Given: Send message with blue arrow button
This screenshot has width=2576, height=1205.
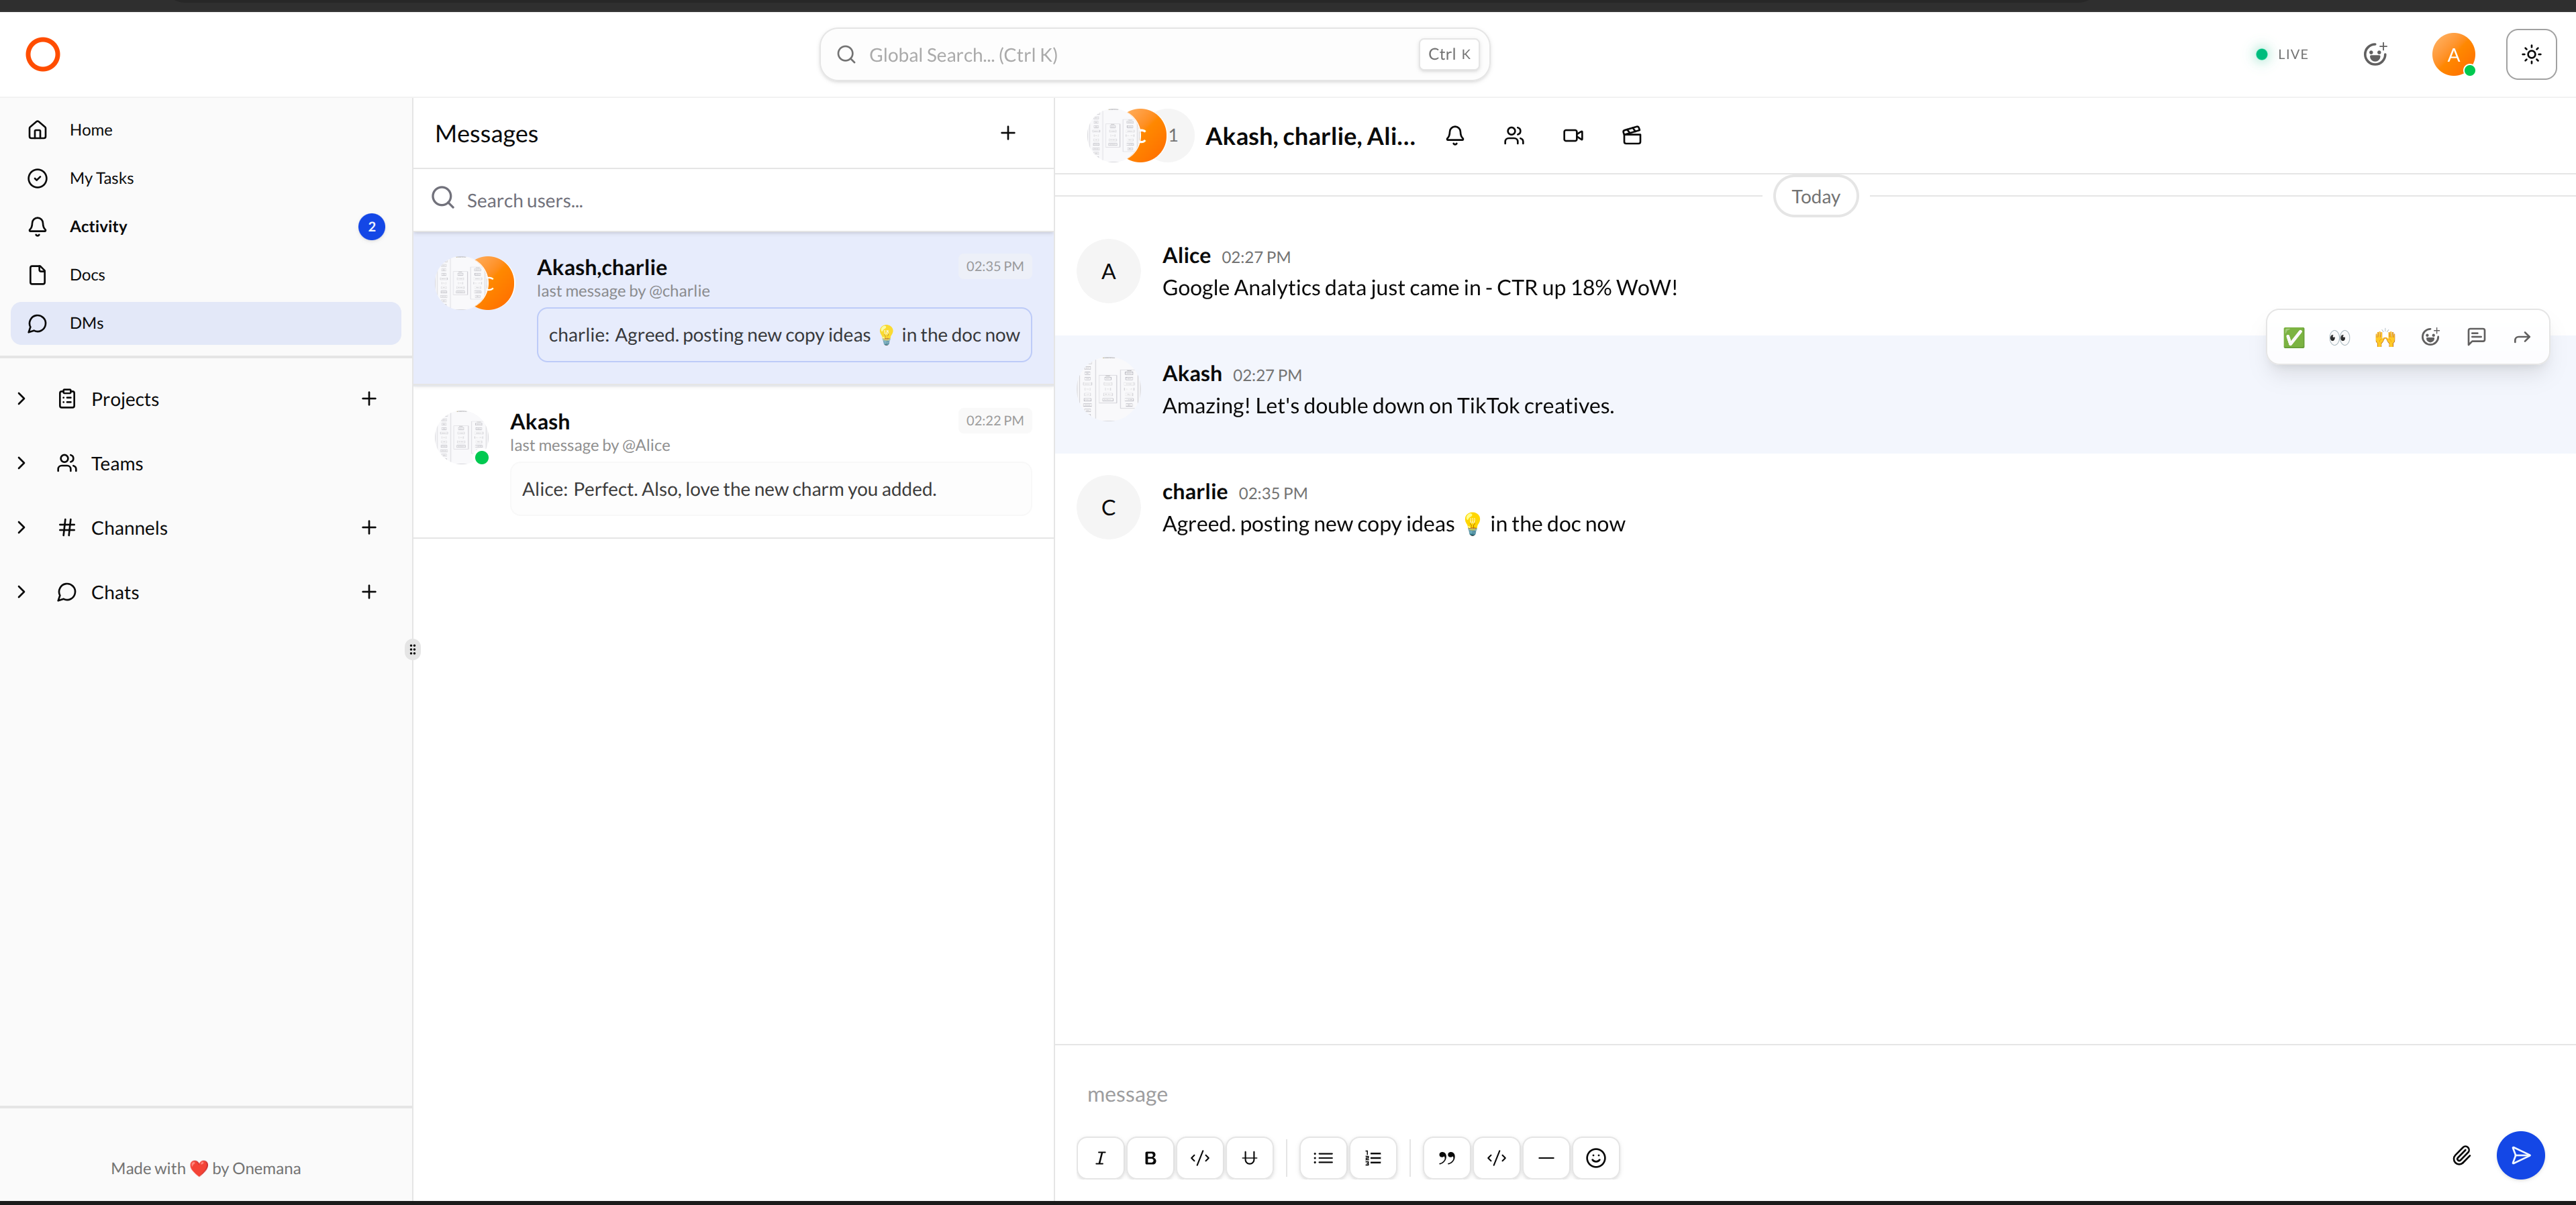Looking at the screenshot, I should 2520,1156.
